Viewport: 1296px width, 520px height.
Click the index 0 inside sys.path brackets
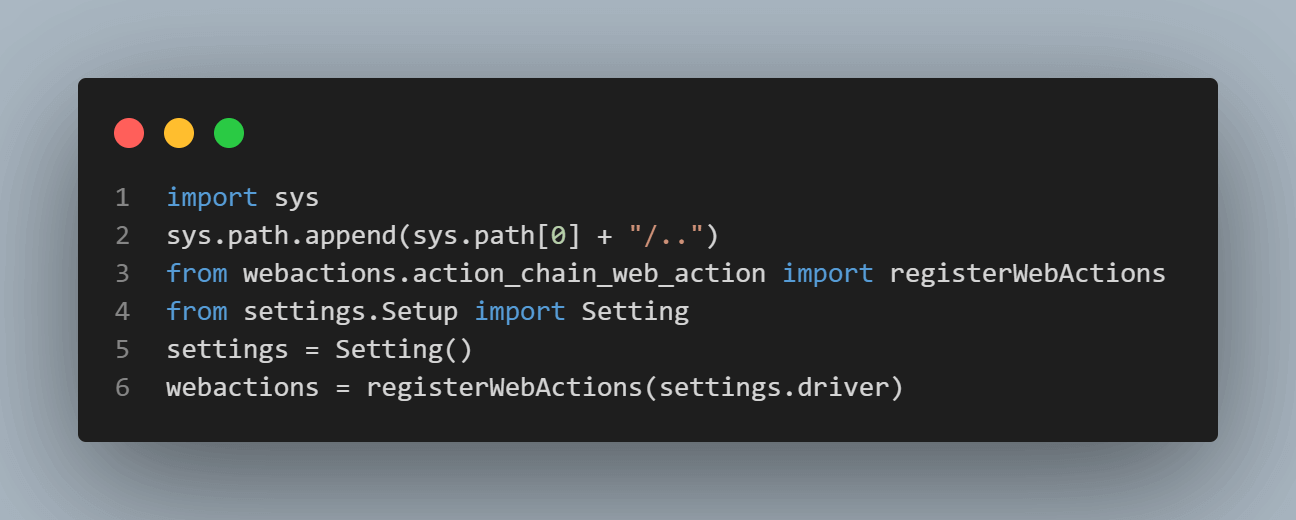click(559, 236)
